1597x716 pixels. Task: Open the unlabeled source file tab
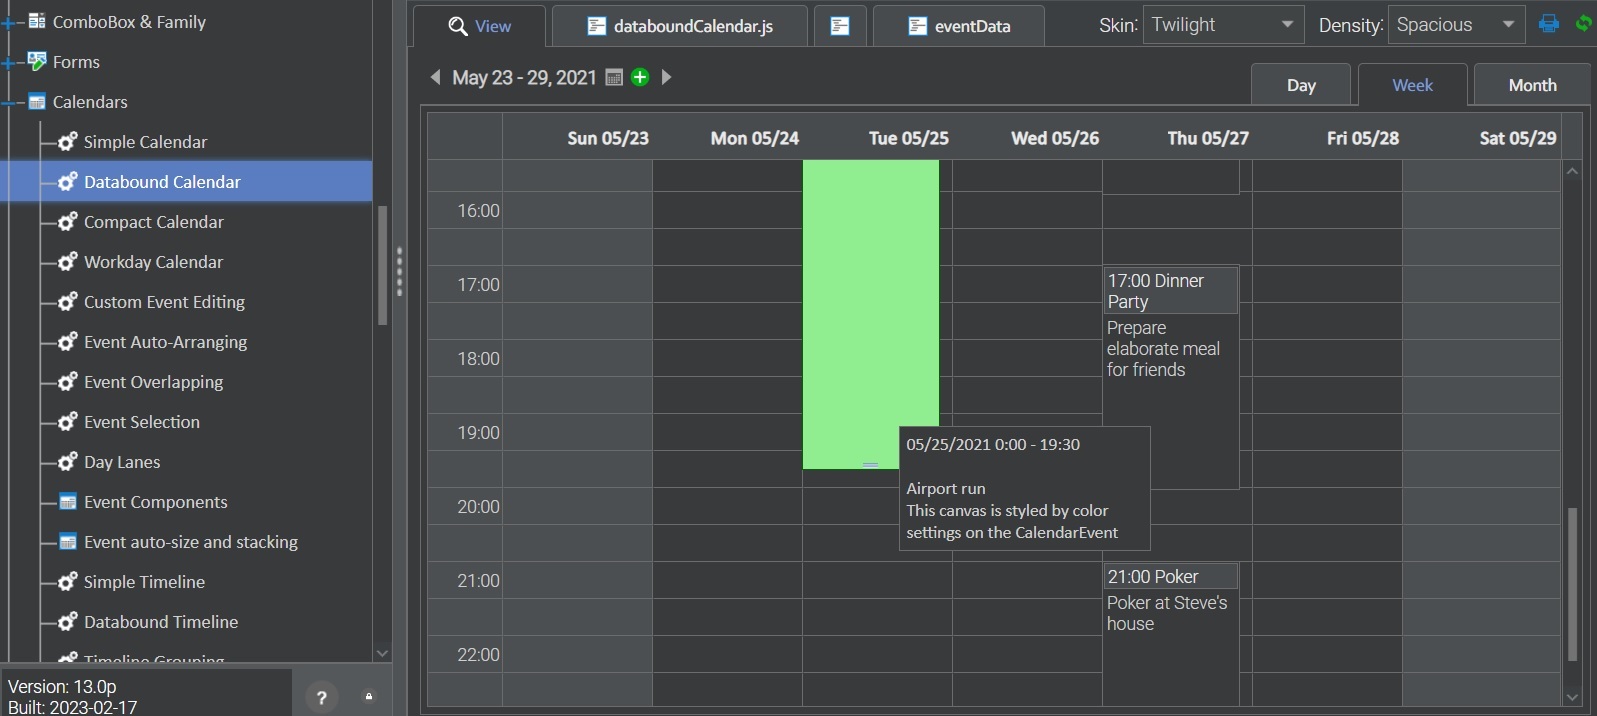coord(840,26)
